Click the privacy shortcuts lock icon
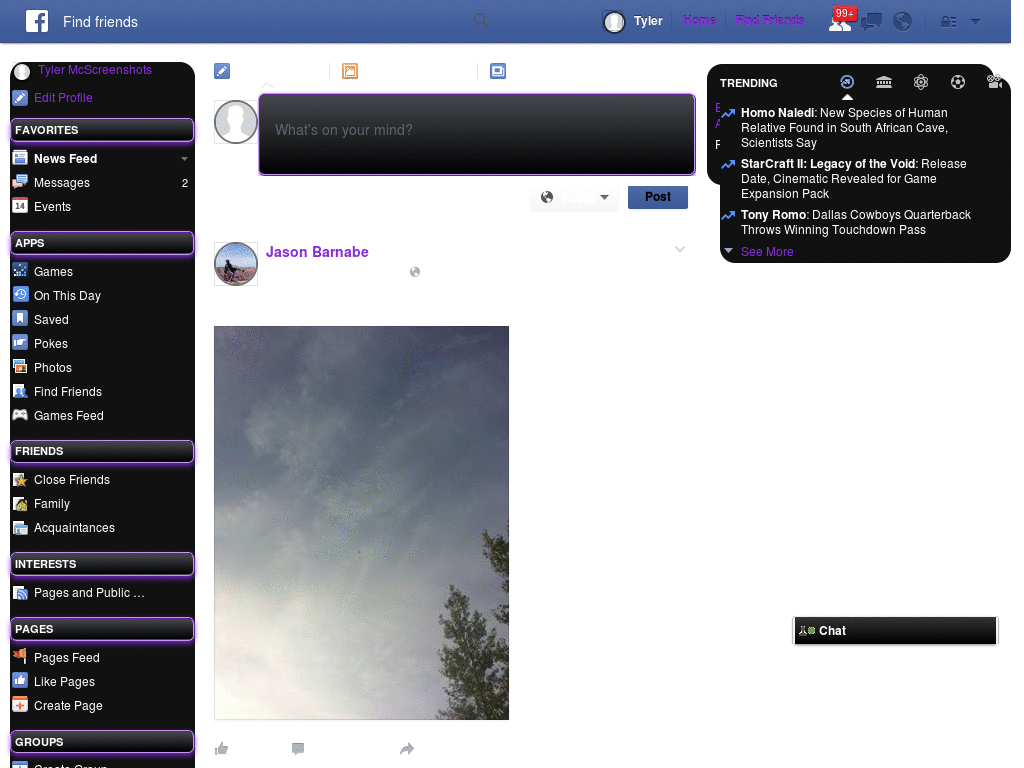Image resolution: width=1024 pixels, height=768 pixels. click(948, 21)
